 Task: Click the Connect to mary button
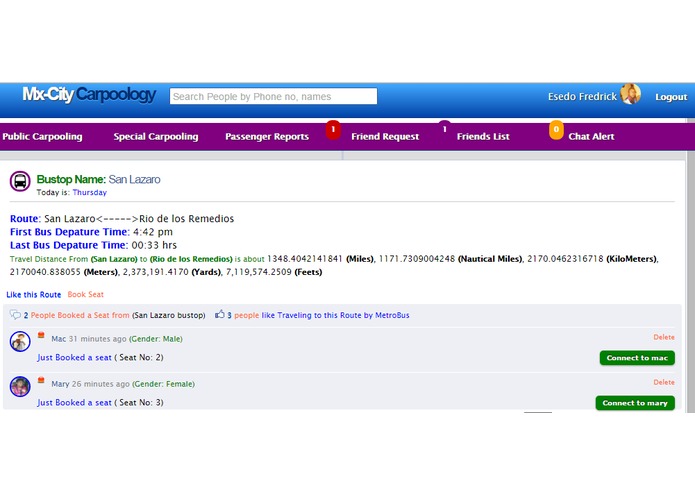(635, 403)
